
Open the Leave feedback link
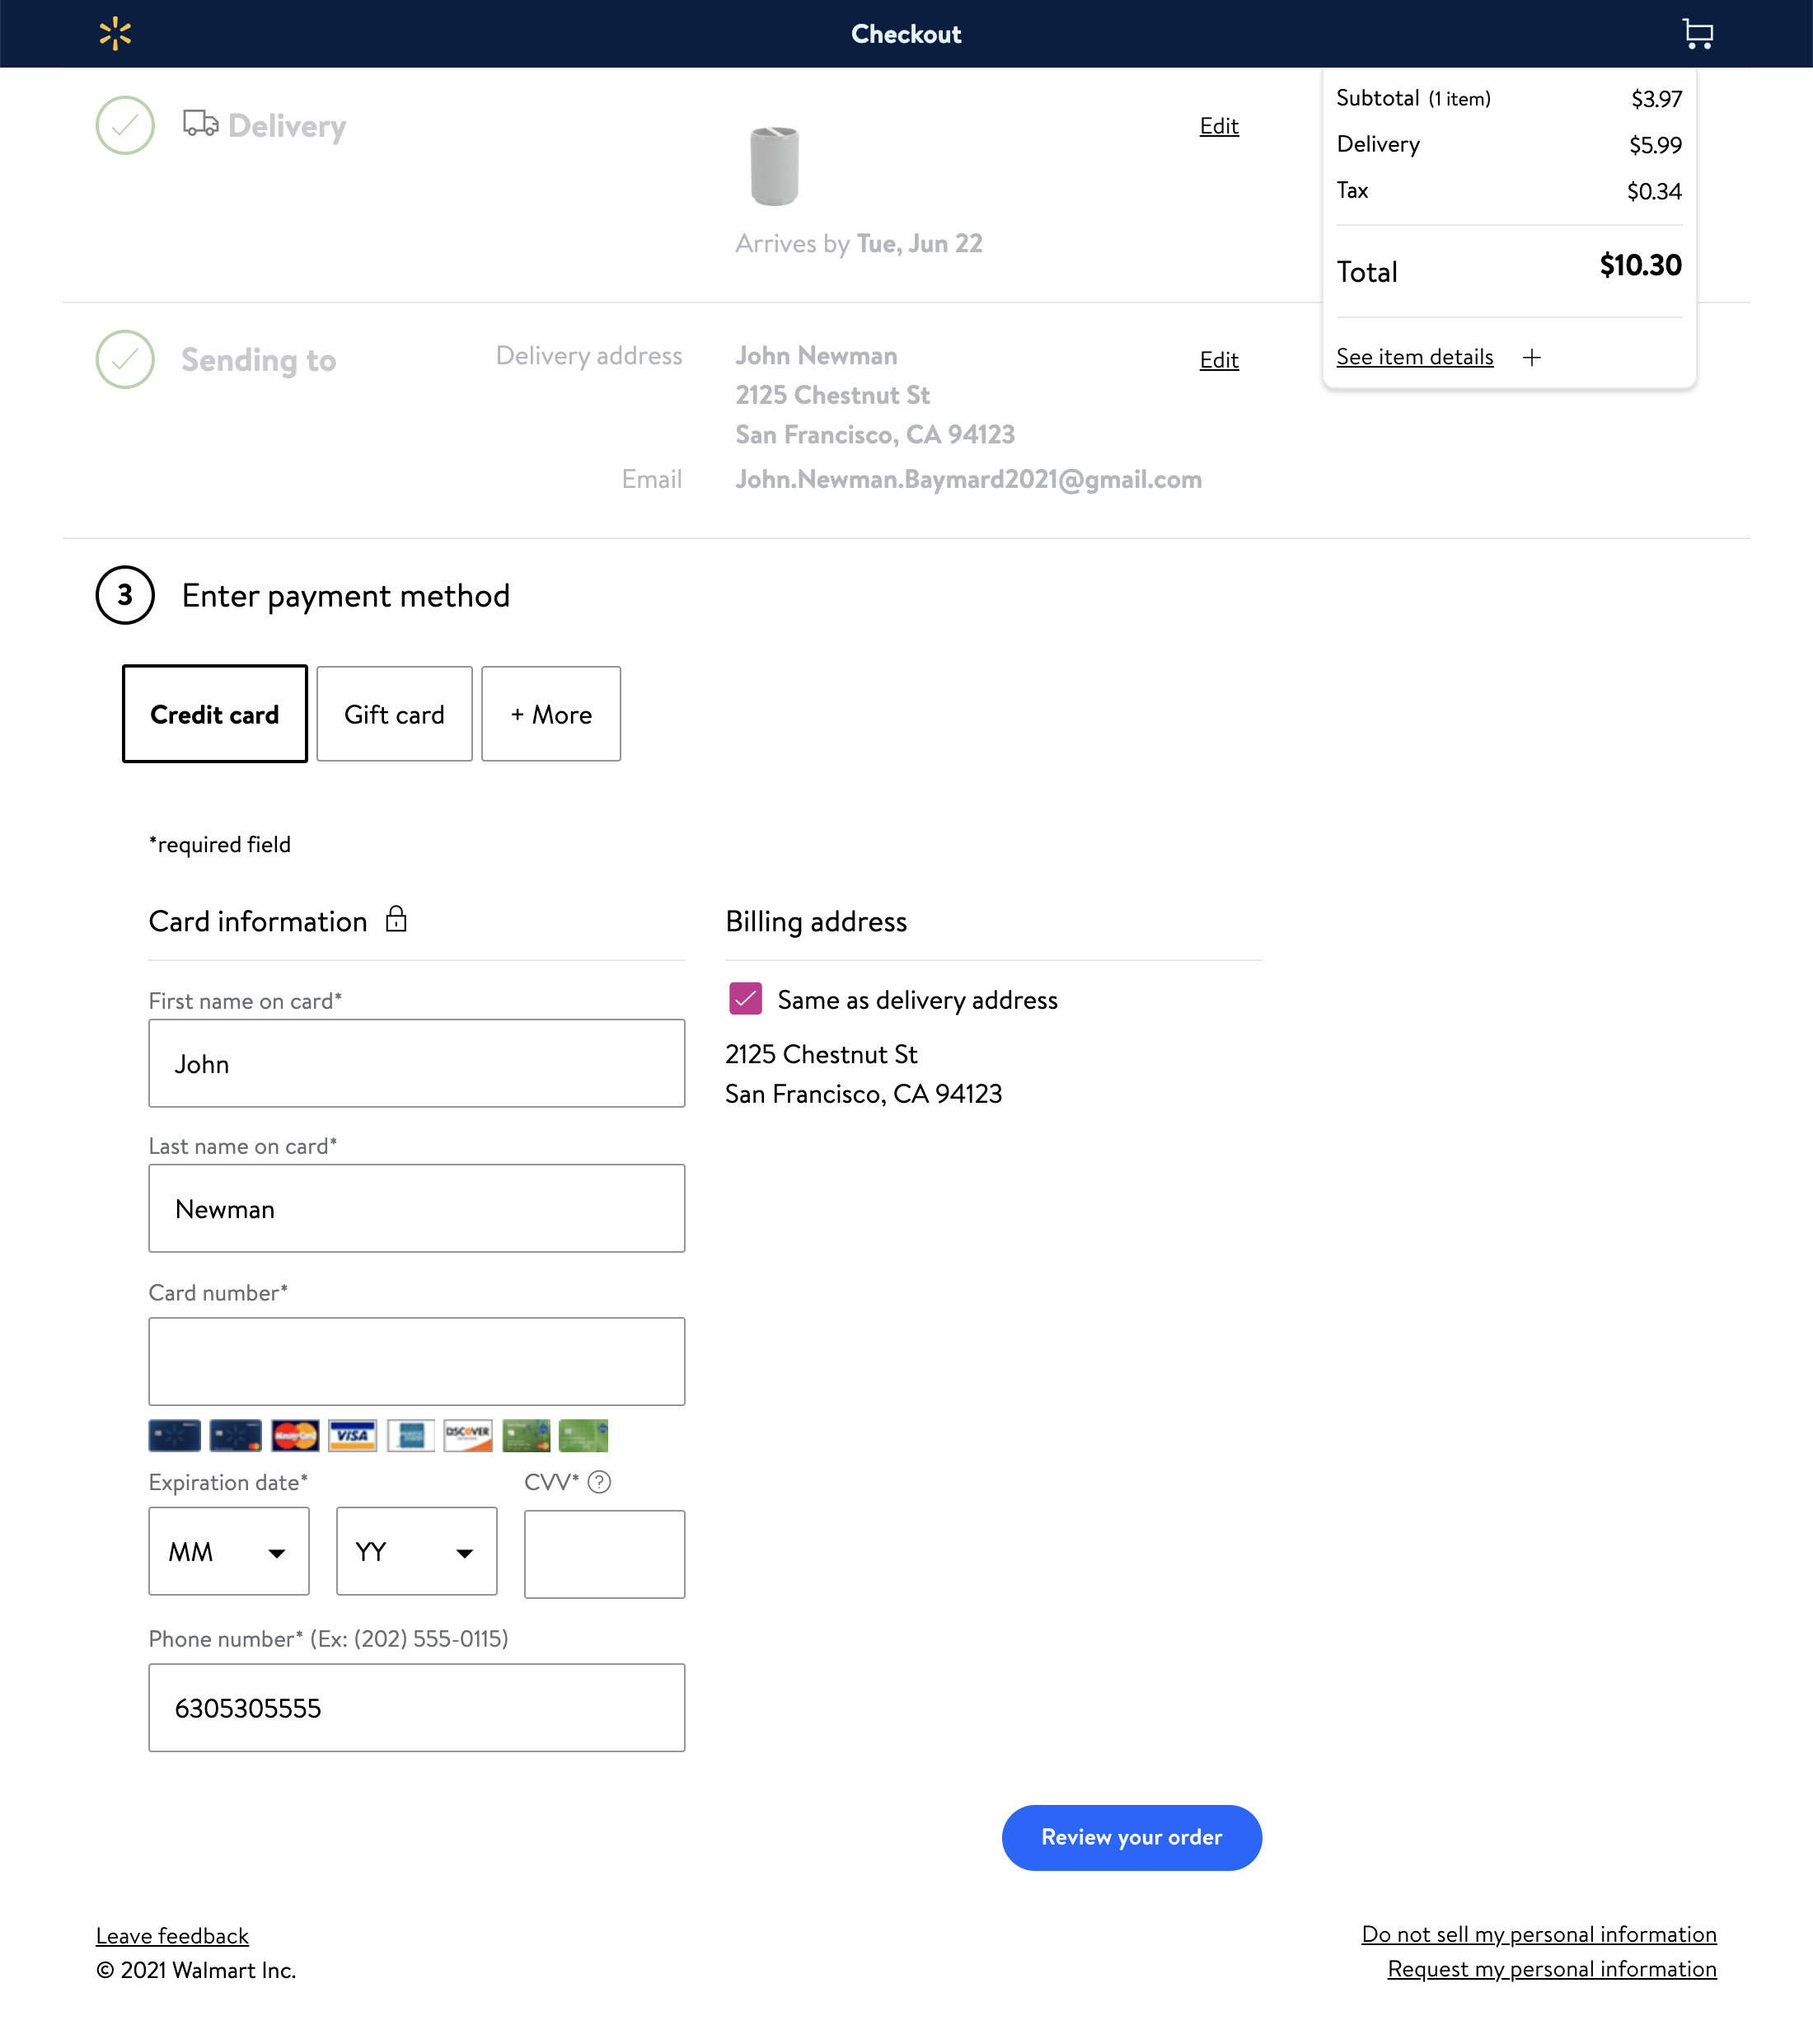tap(172, 1934)
